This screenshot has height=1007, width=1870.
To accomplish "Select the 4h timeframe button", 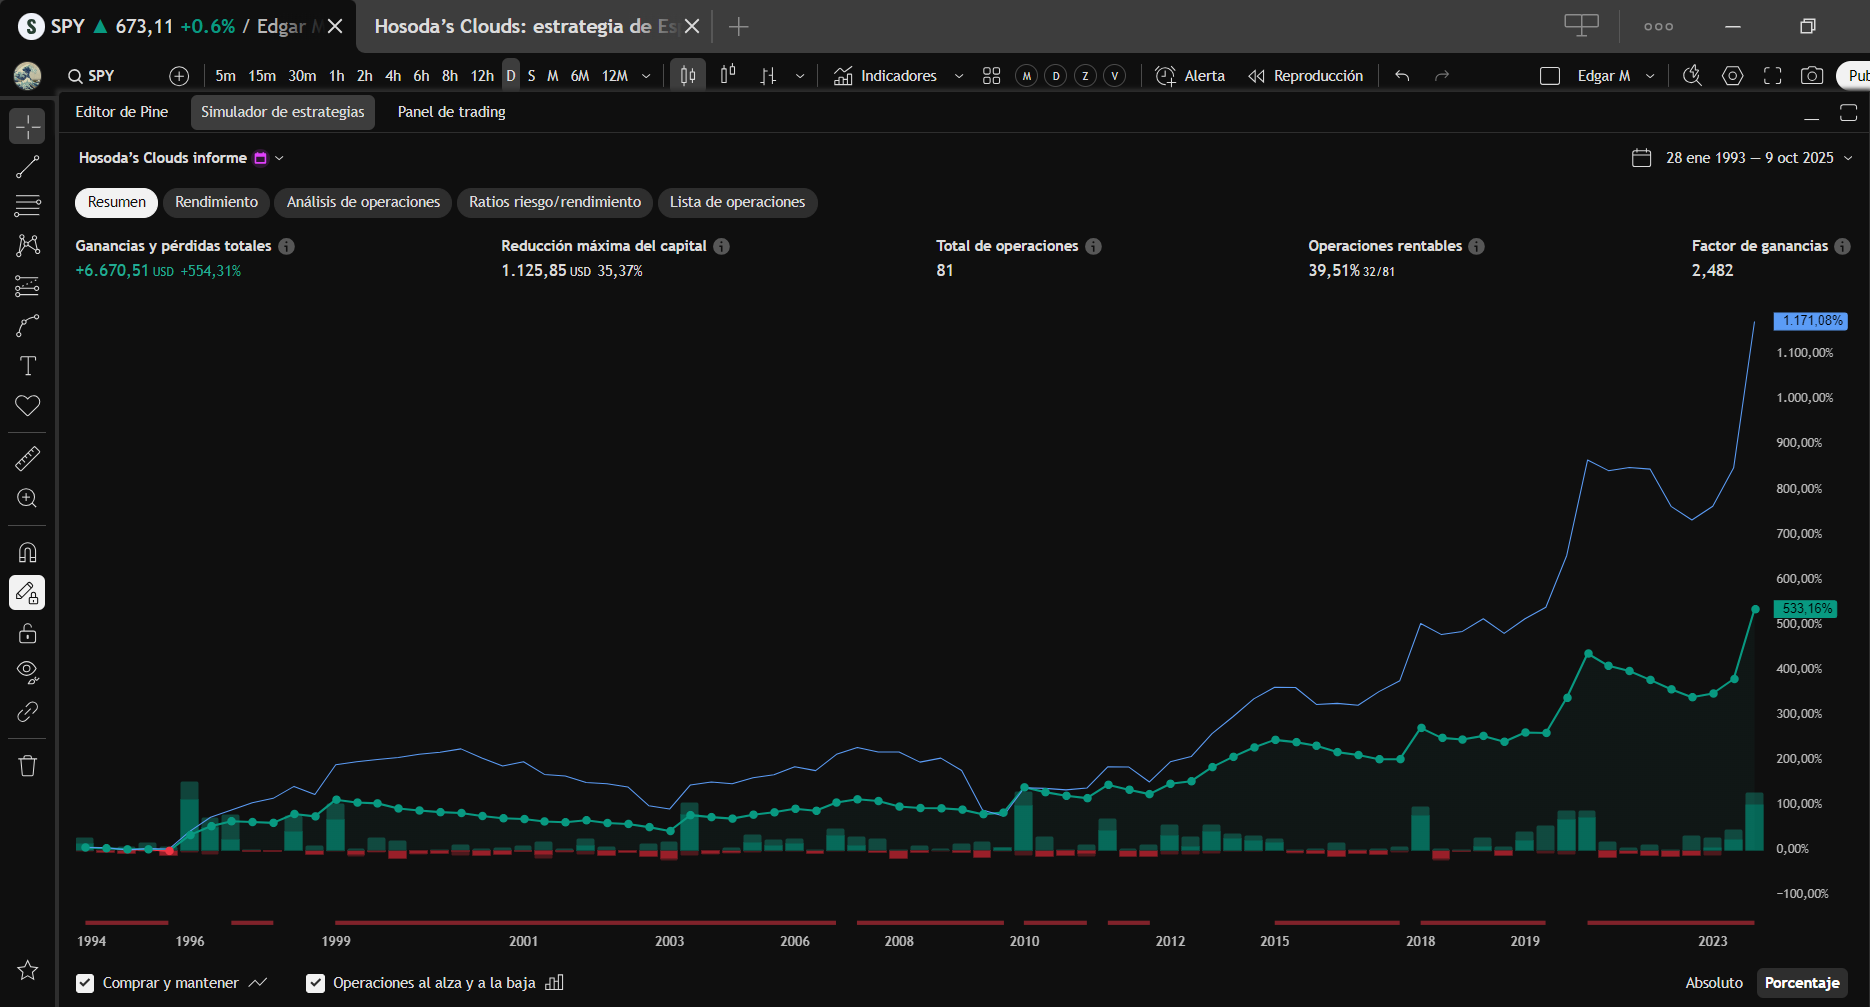I will pos(393,76).
